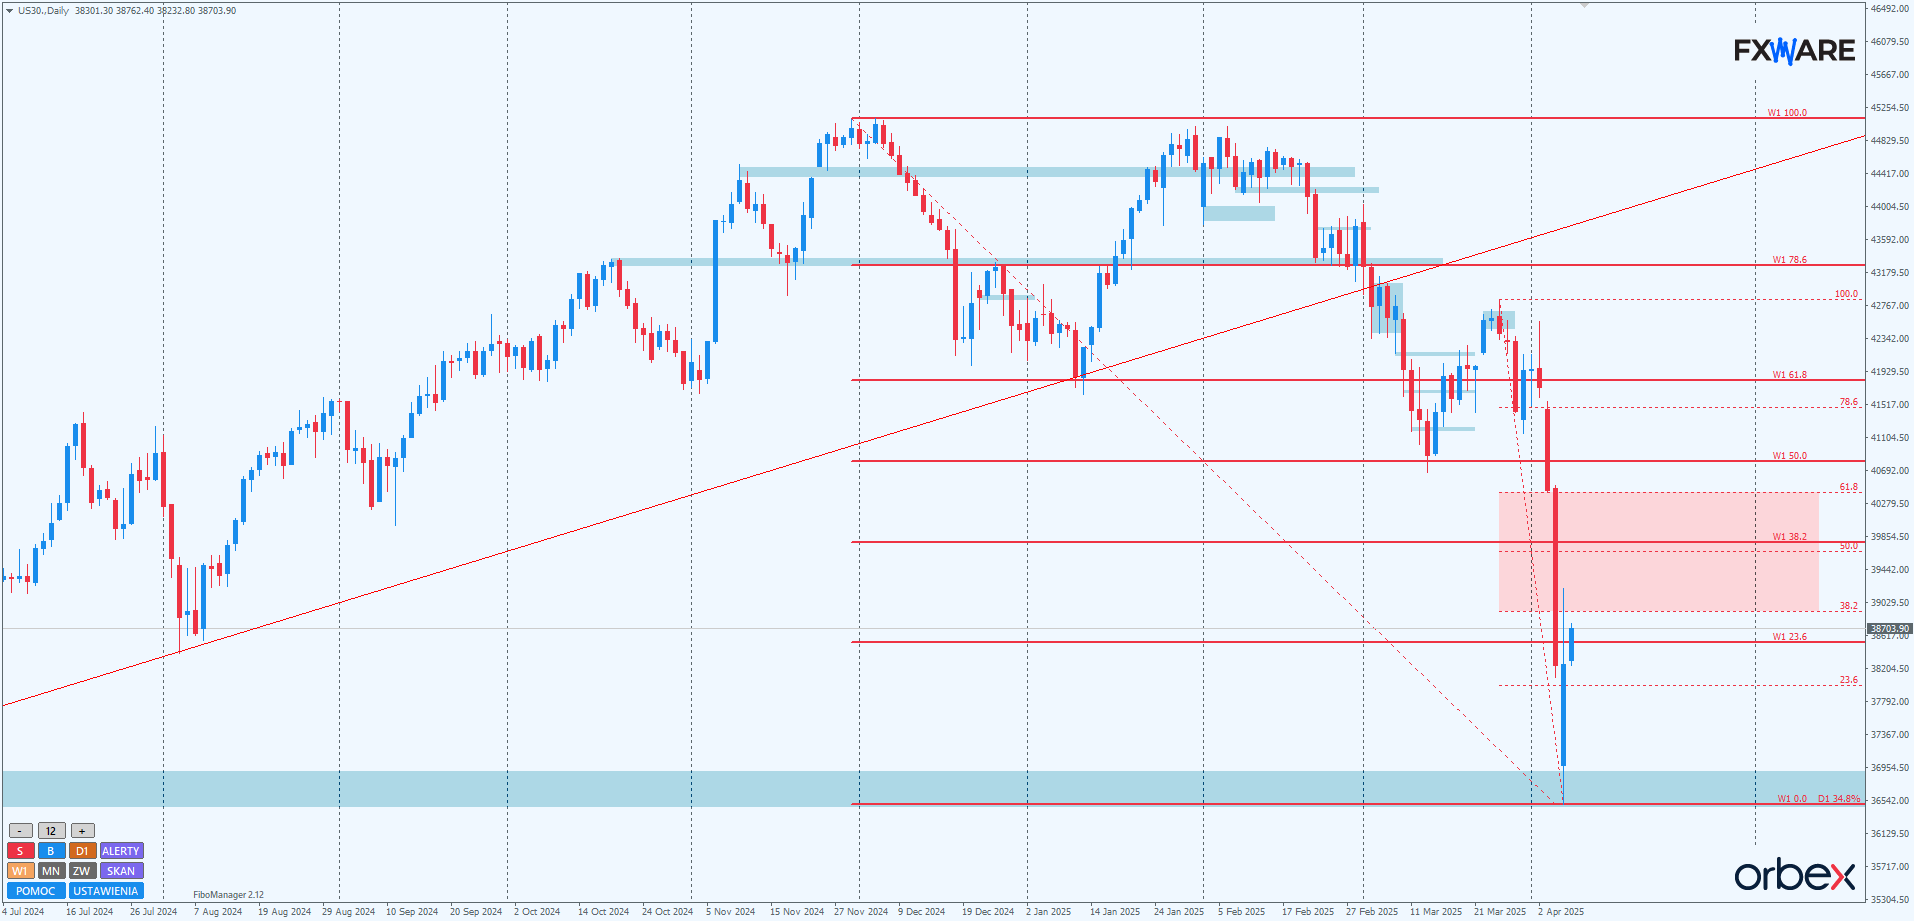Expand the US30 Daily chart dropdown arrow
Image resolution: width=1914 pixels, height=921 pixels.
10,11
